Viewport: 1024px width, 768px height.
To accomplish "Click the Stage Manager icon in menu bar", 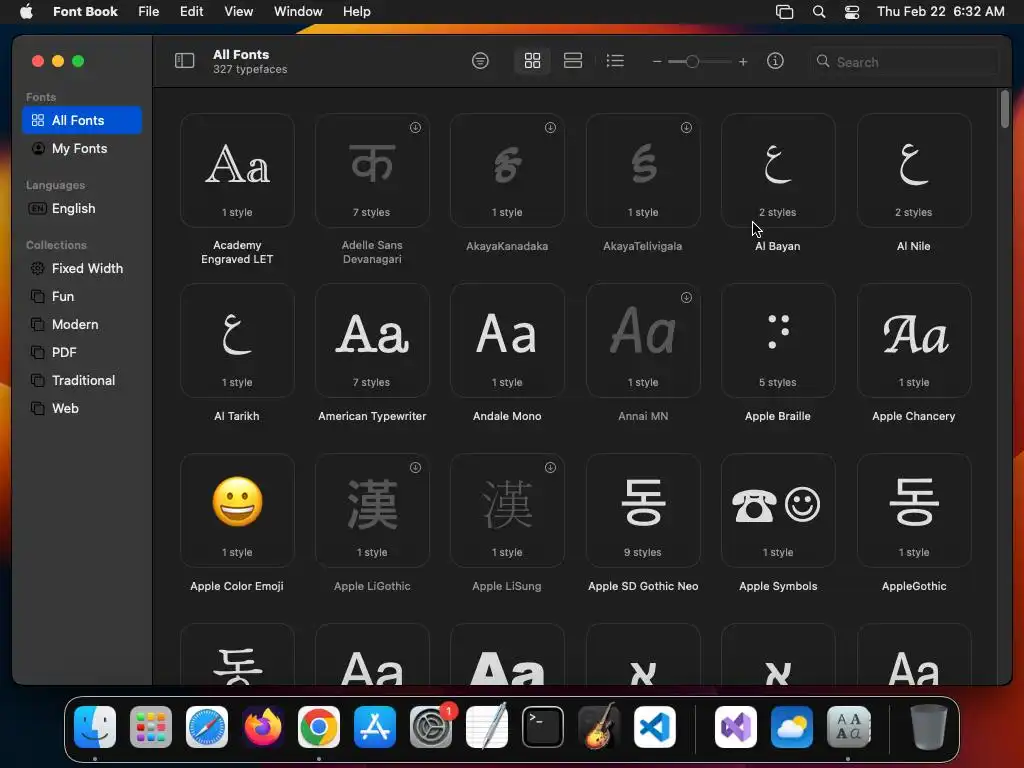I will [784, 11].
